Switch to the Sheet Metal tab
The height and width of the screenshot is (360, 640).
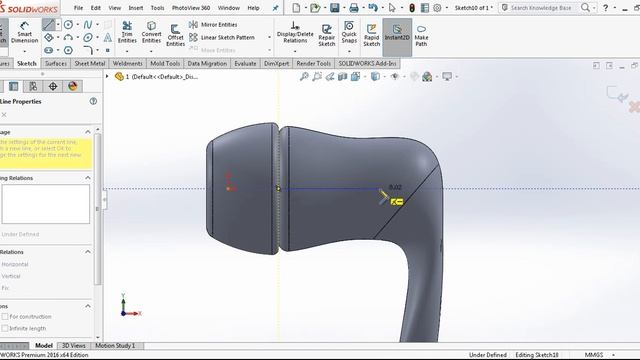[90, 64]
